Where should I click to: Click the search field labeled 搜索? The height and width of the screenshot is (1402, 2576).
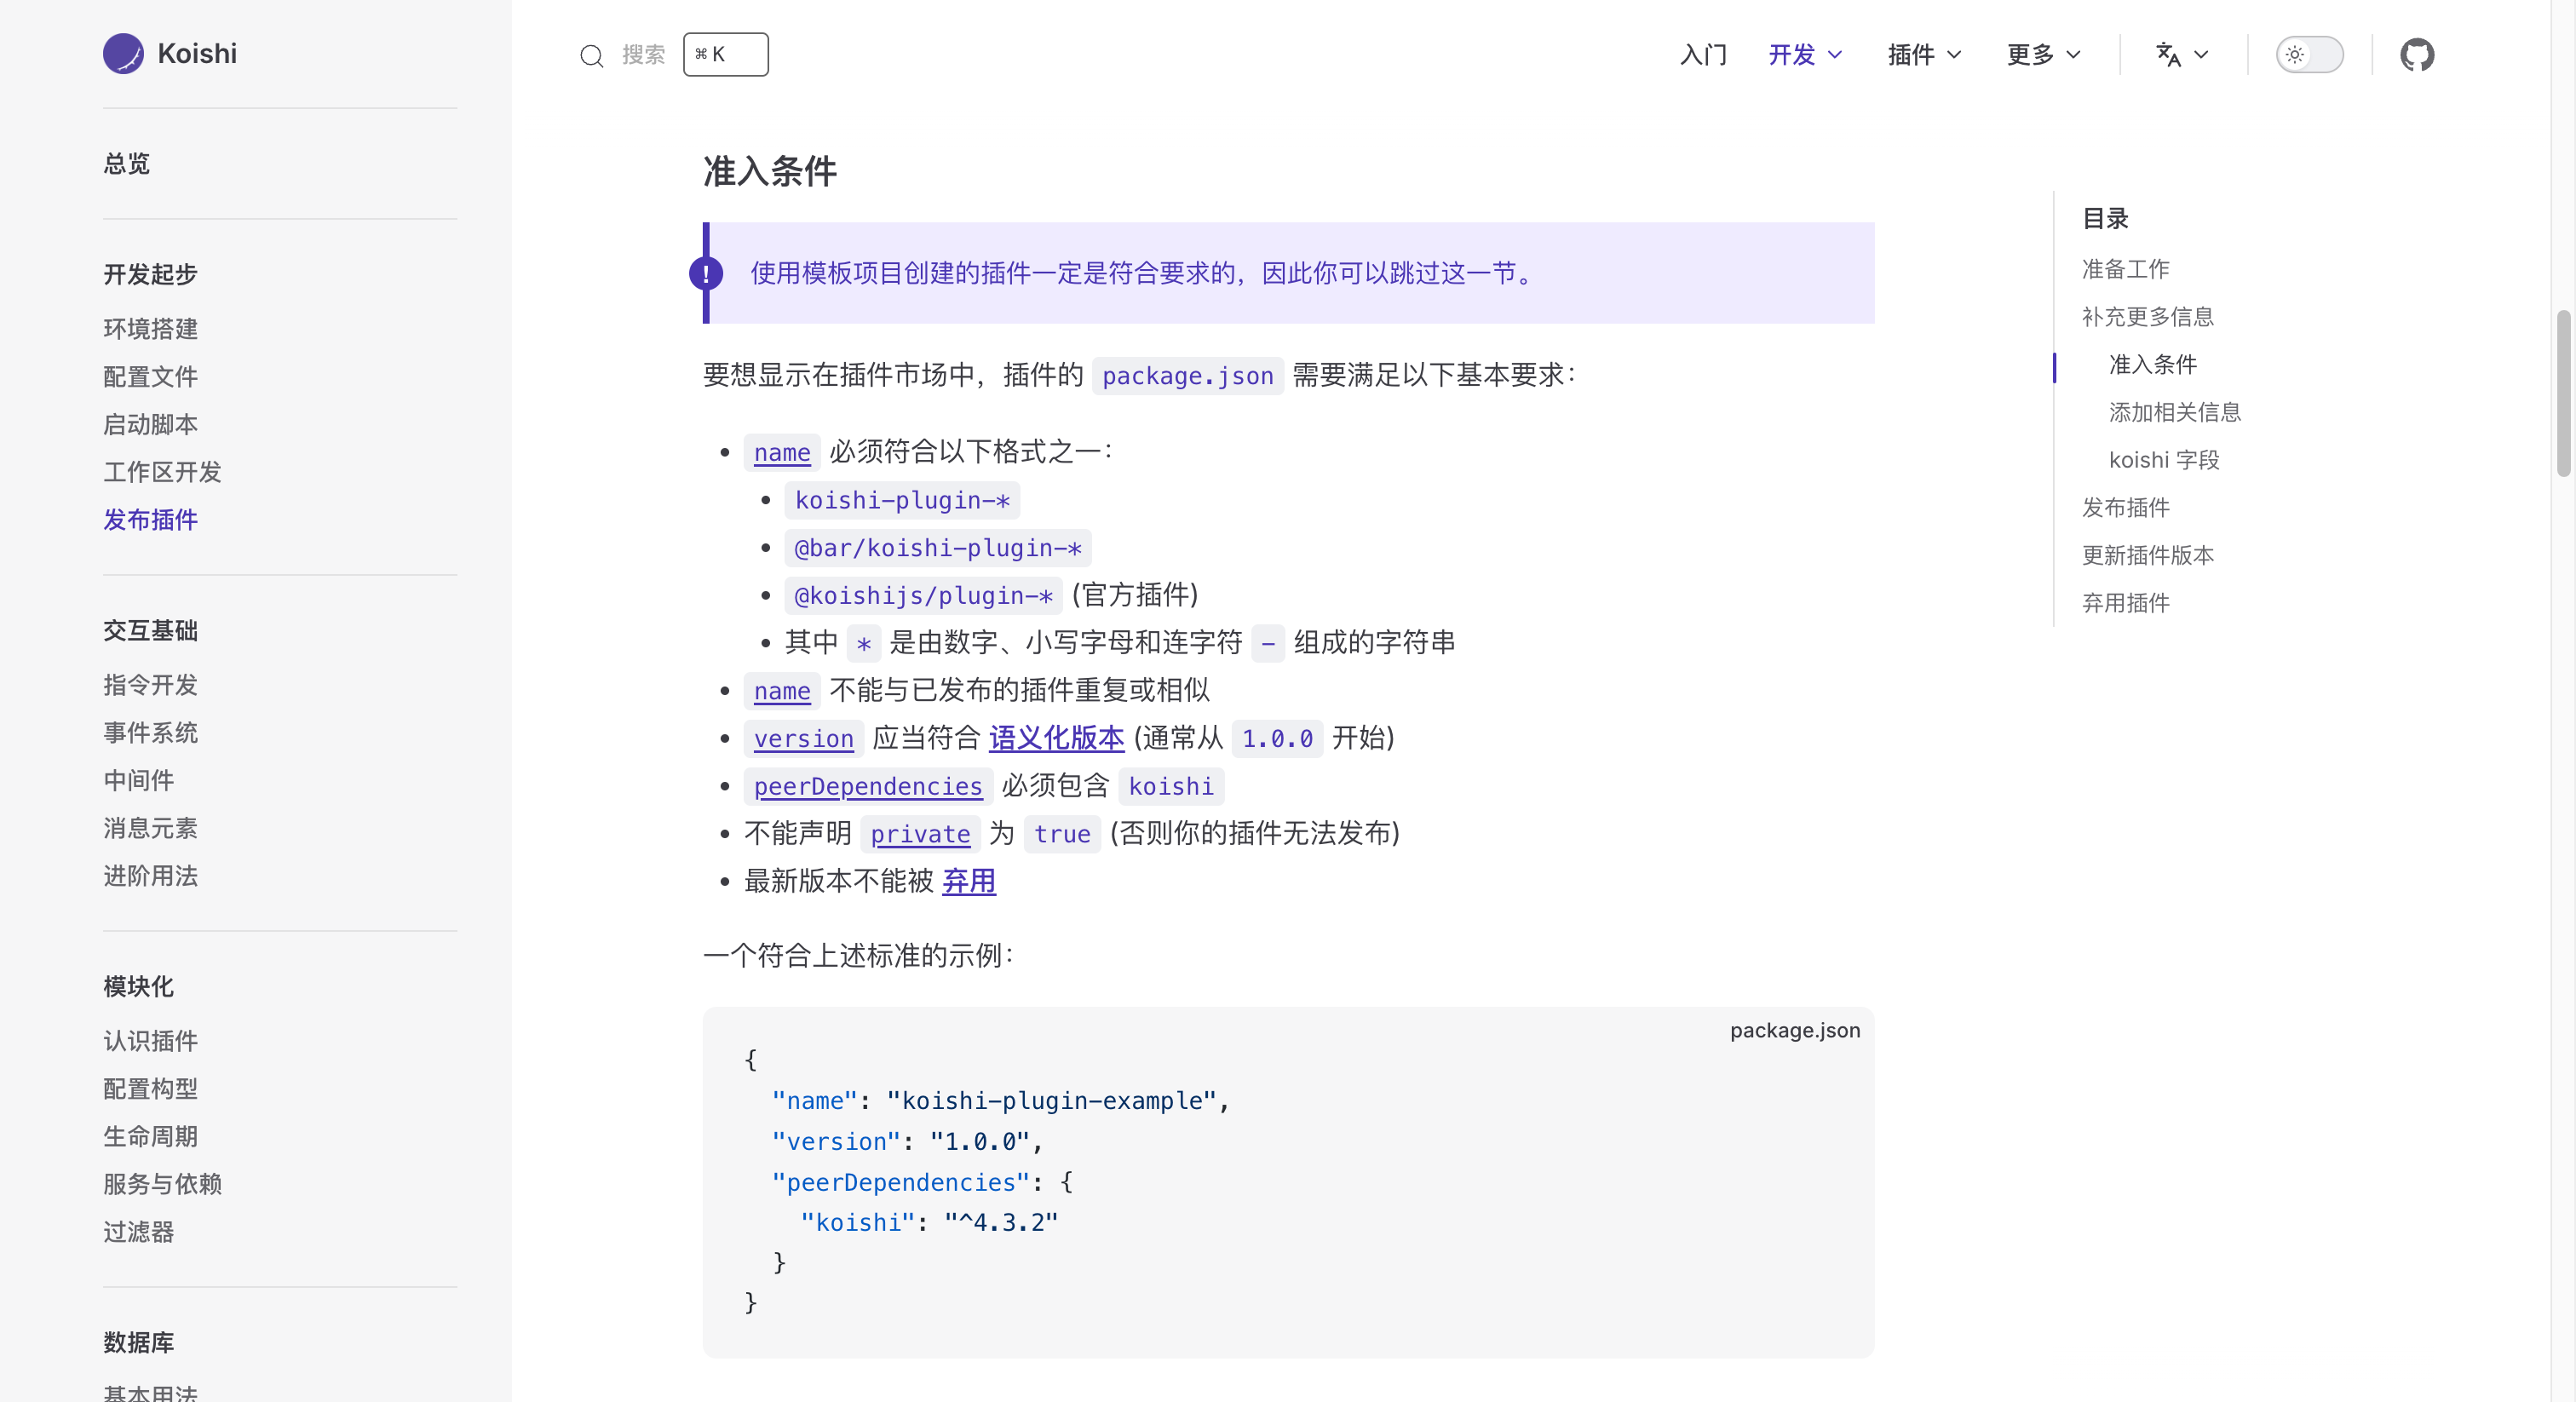[x=643, y=54]
